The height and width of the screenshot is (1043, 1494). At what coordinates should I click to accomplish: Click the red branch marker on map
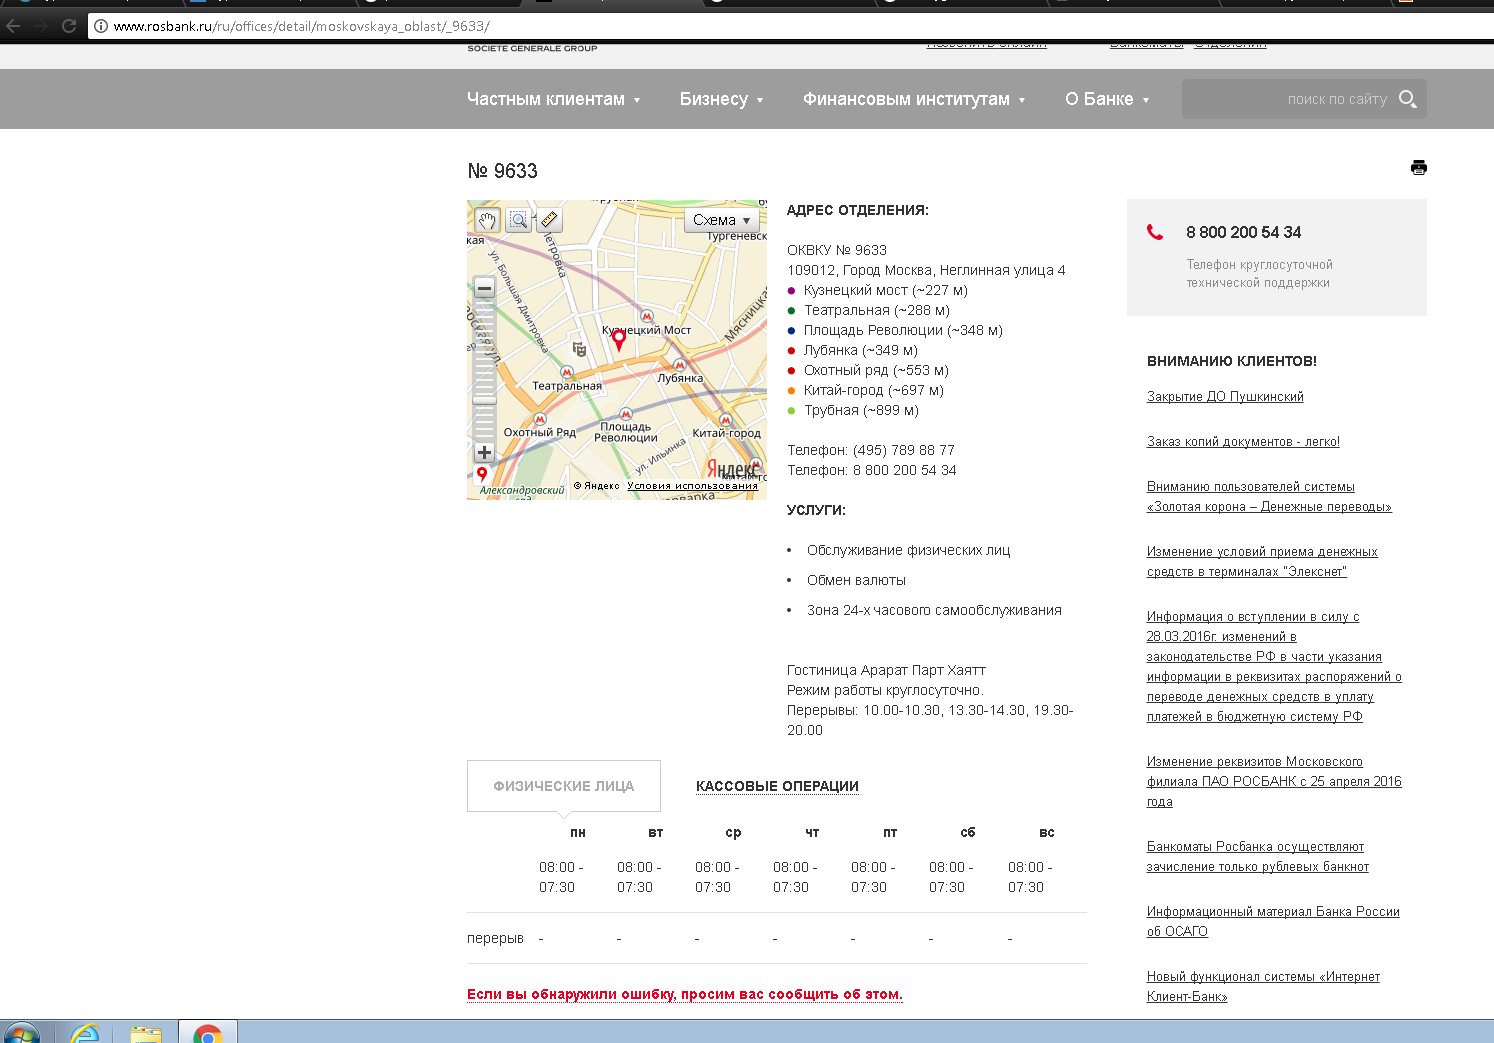pos(619,340)
